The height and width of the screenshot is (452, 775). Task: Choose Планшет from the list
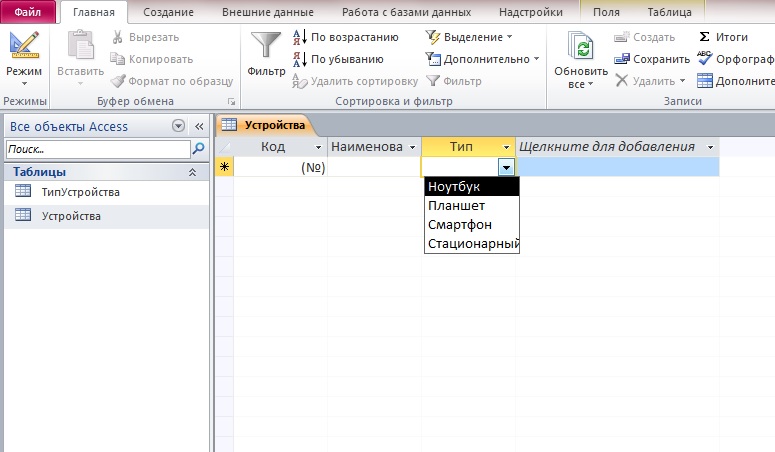pyautogui.click(x=472, y=206)
